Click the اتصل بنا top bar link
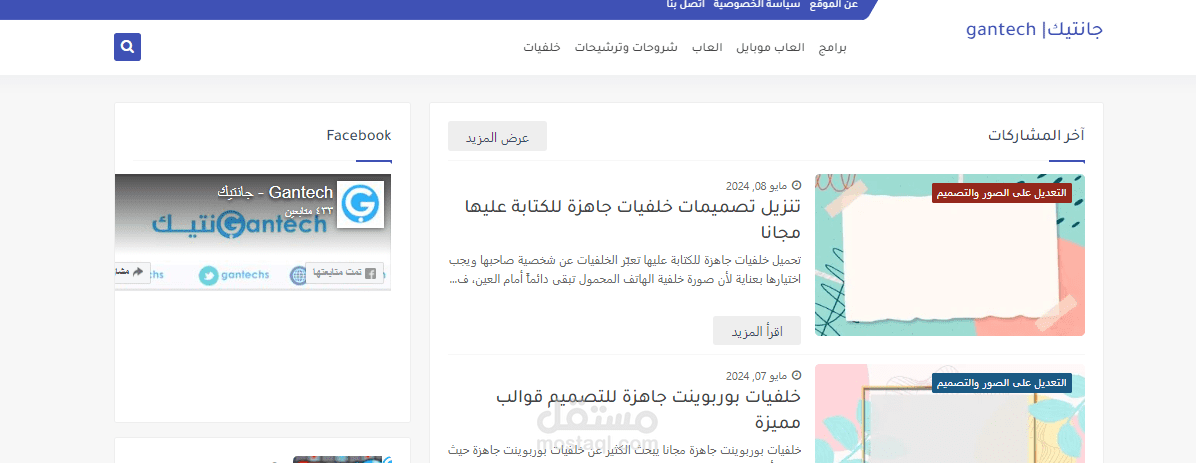This screenshot has height=463, width=1196. pyautogui.click(x=685, y=5)
